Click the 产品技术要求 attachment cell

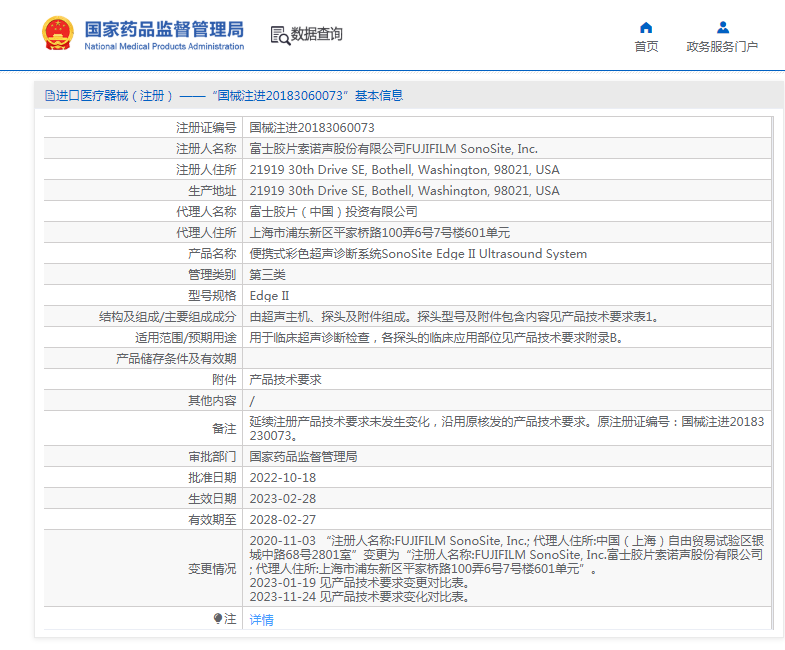click(285, 380)
